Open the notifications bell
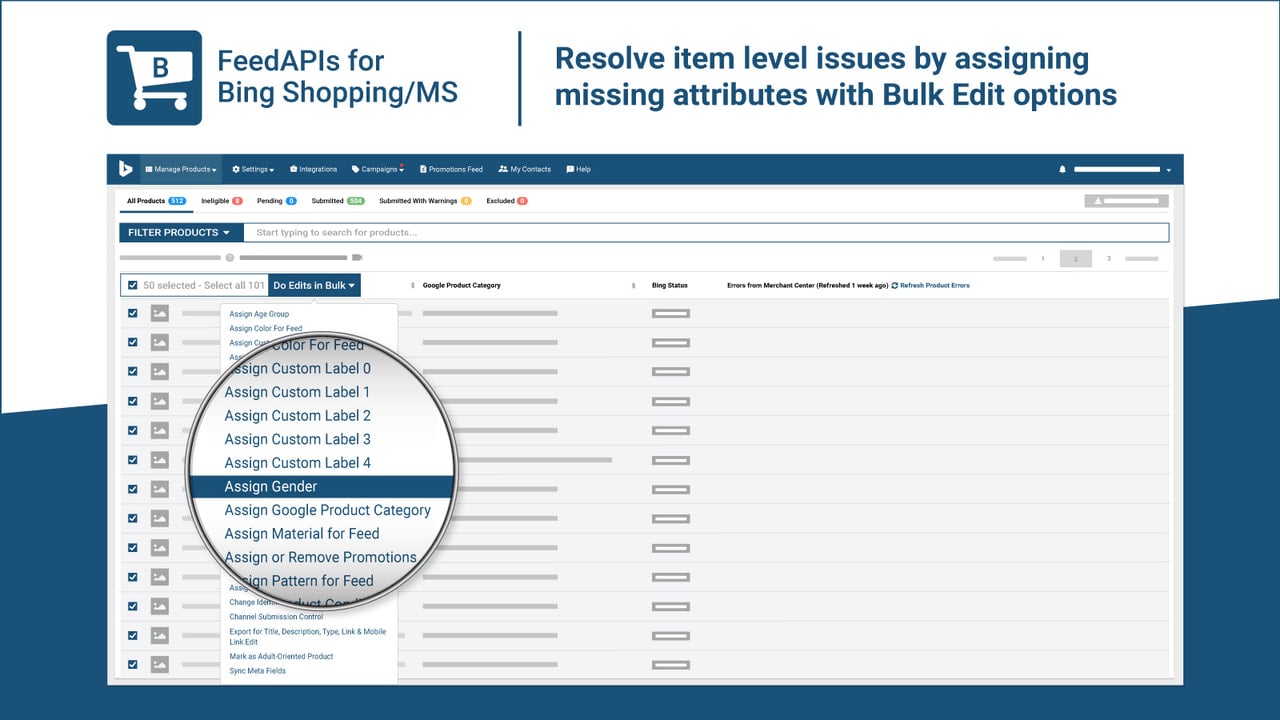The image size is (1280, 720). (1062, 169)
